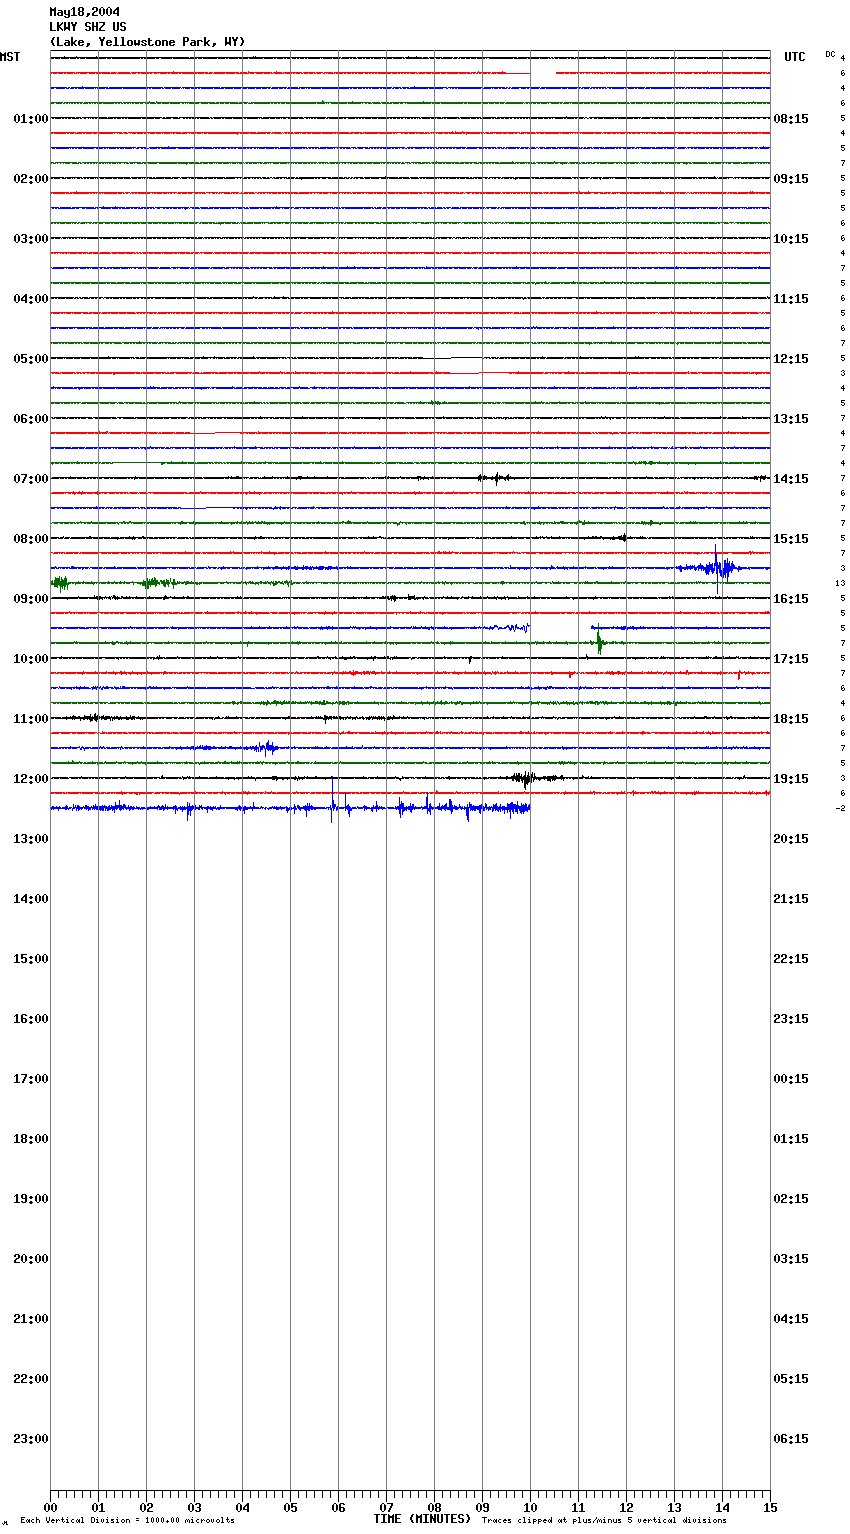Click the minute 15 axis tick label
The height and width of the screenshot is (1534, 850).
coord(770,1507)
